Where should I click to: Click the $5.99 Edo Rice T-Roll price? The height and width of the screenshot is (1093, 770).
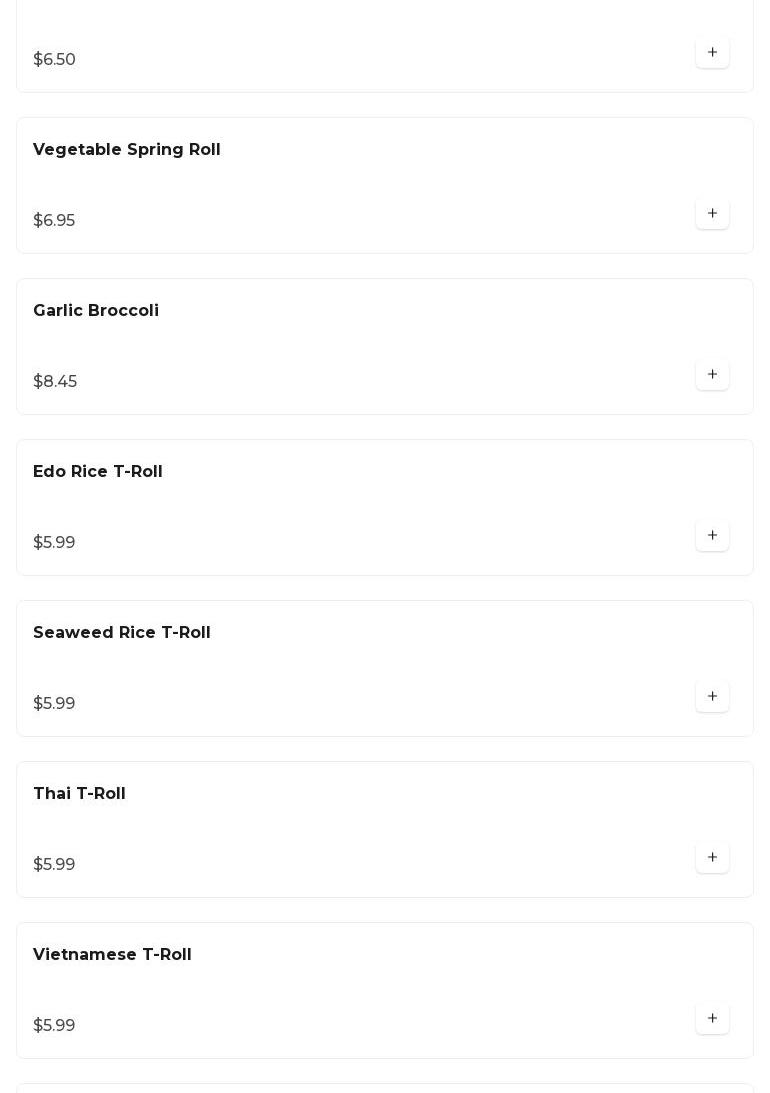coord(54,542)
